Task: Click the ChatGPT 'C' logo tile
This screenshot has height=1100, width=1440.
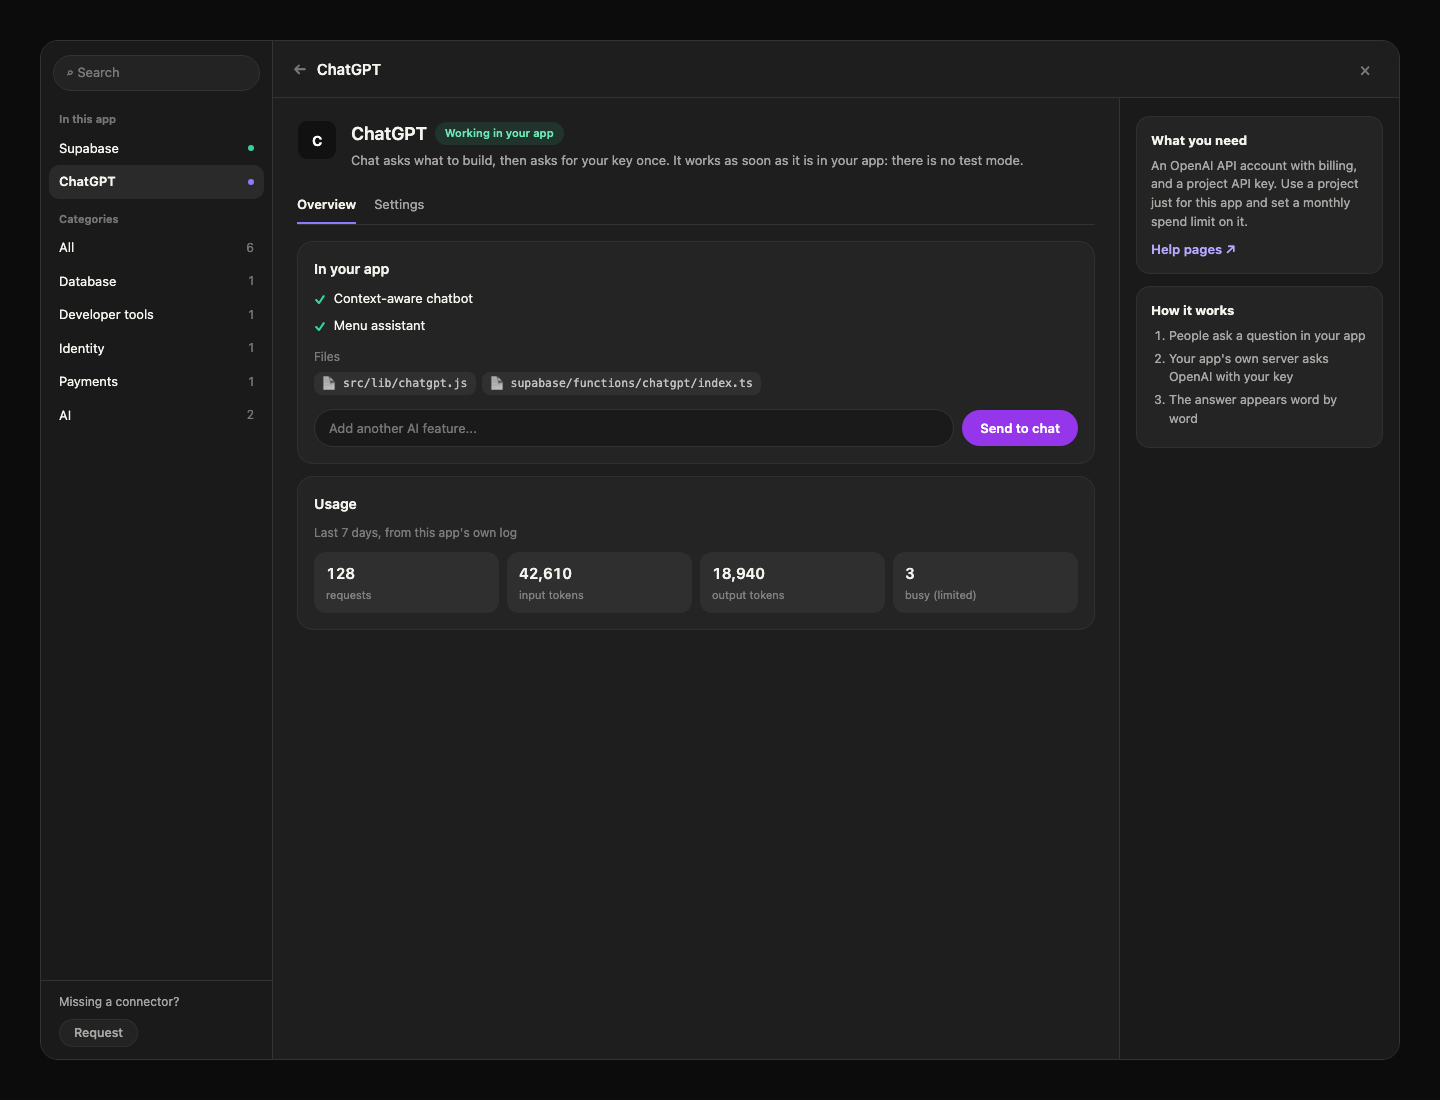Action: tap(317, 140)
